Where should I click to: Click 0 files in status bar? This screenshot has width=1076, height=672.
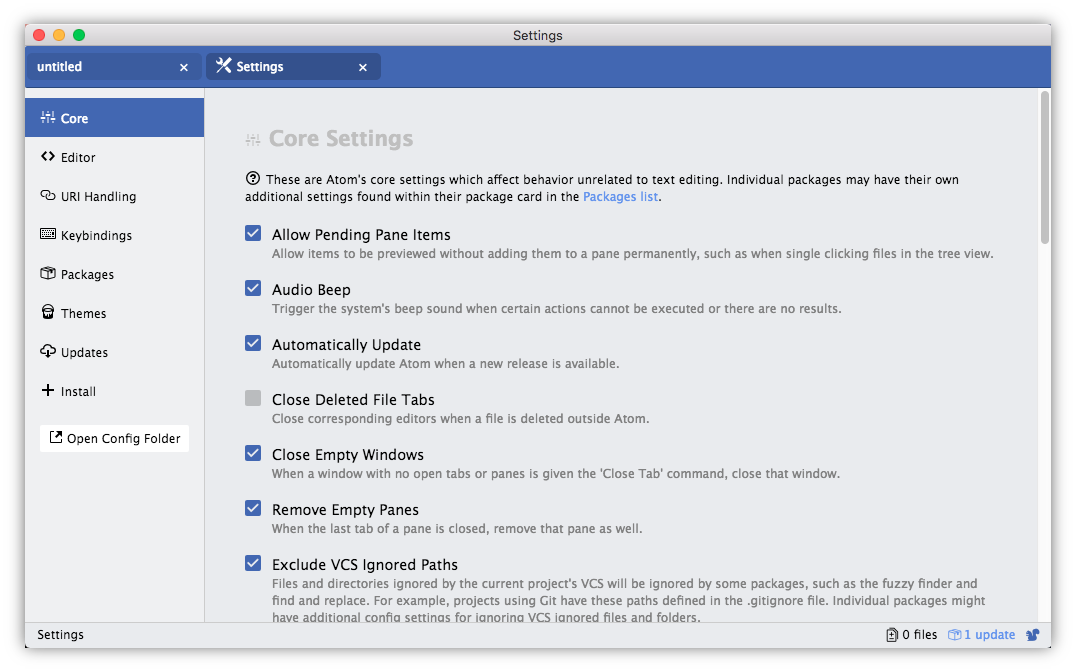coord(911,635)
